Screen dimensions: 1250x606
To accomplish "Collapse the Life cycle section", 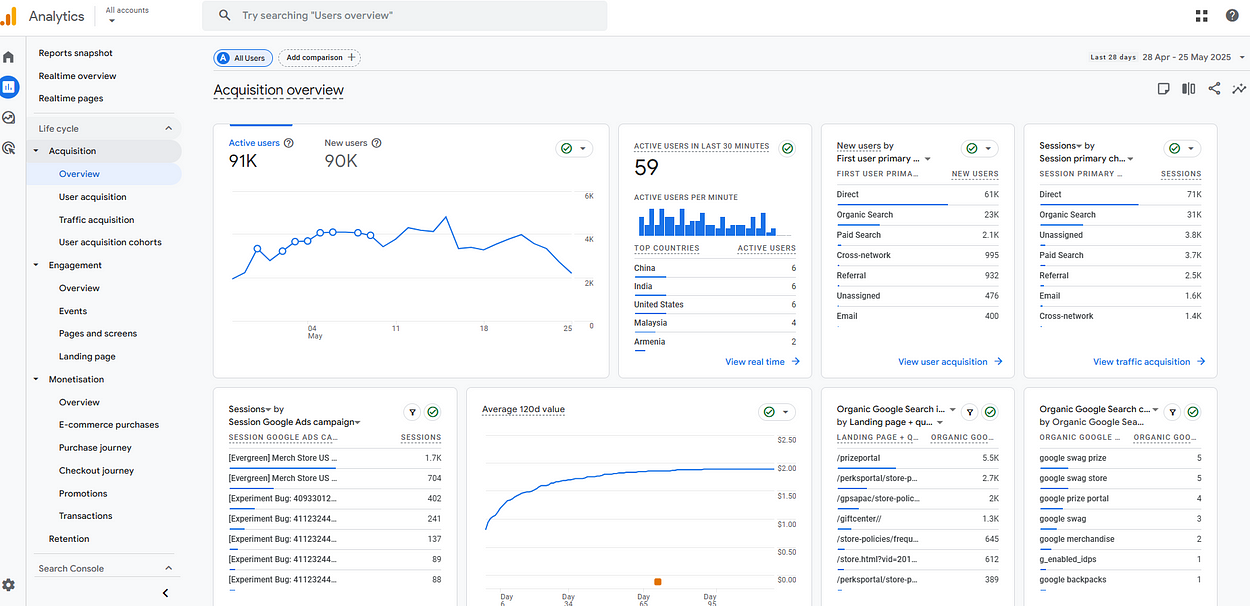I will tap(168, 128).
